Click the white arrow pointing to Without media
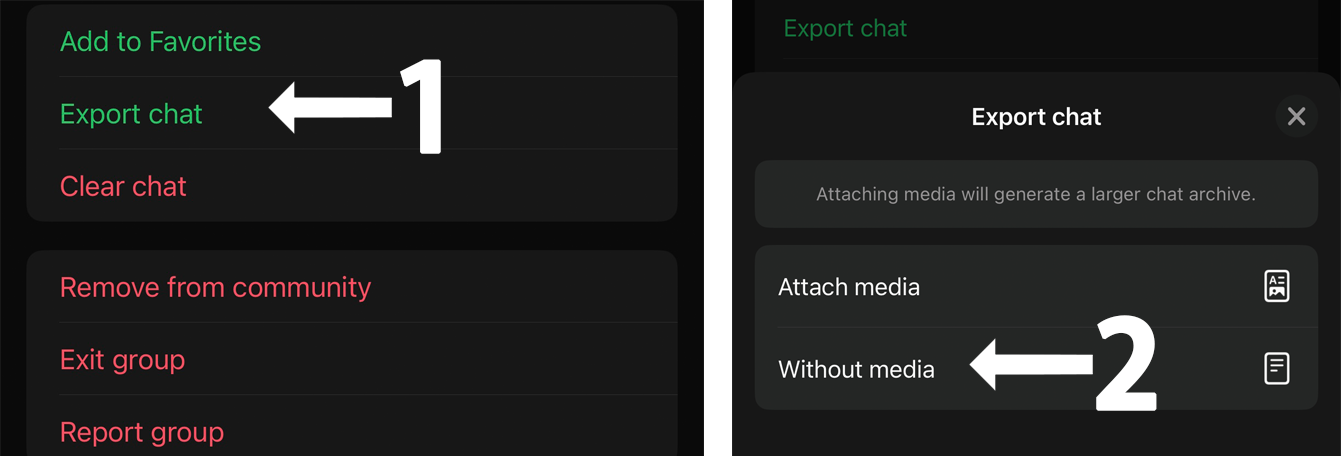The height and width of the screenshot is (456, 1341). click(1032, 365)
